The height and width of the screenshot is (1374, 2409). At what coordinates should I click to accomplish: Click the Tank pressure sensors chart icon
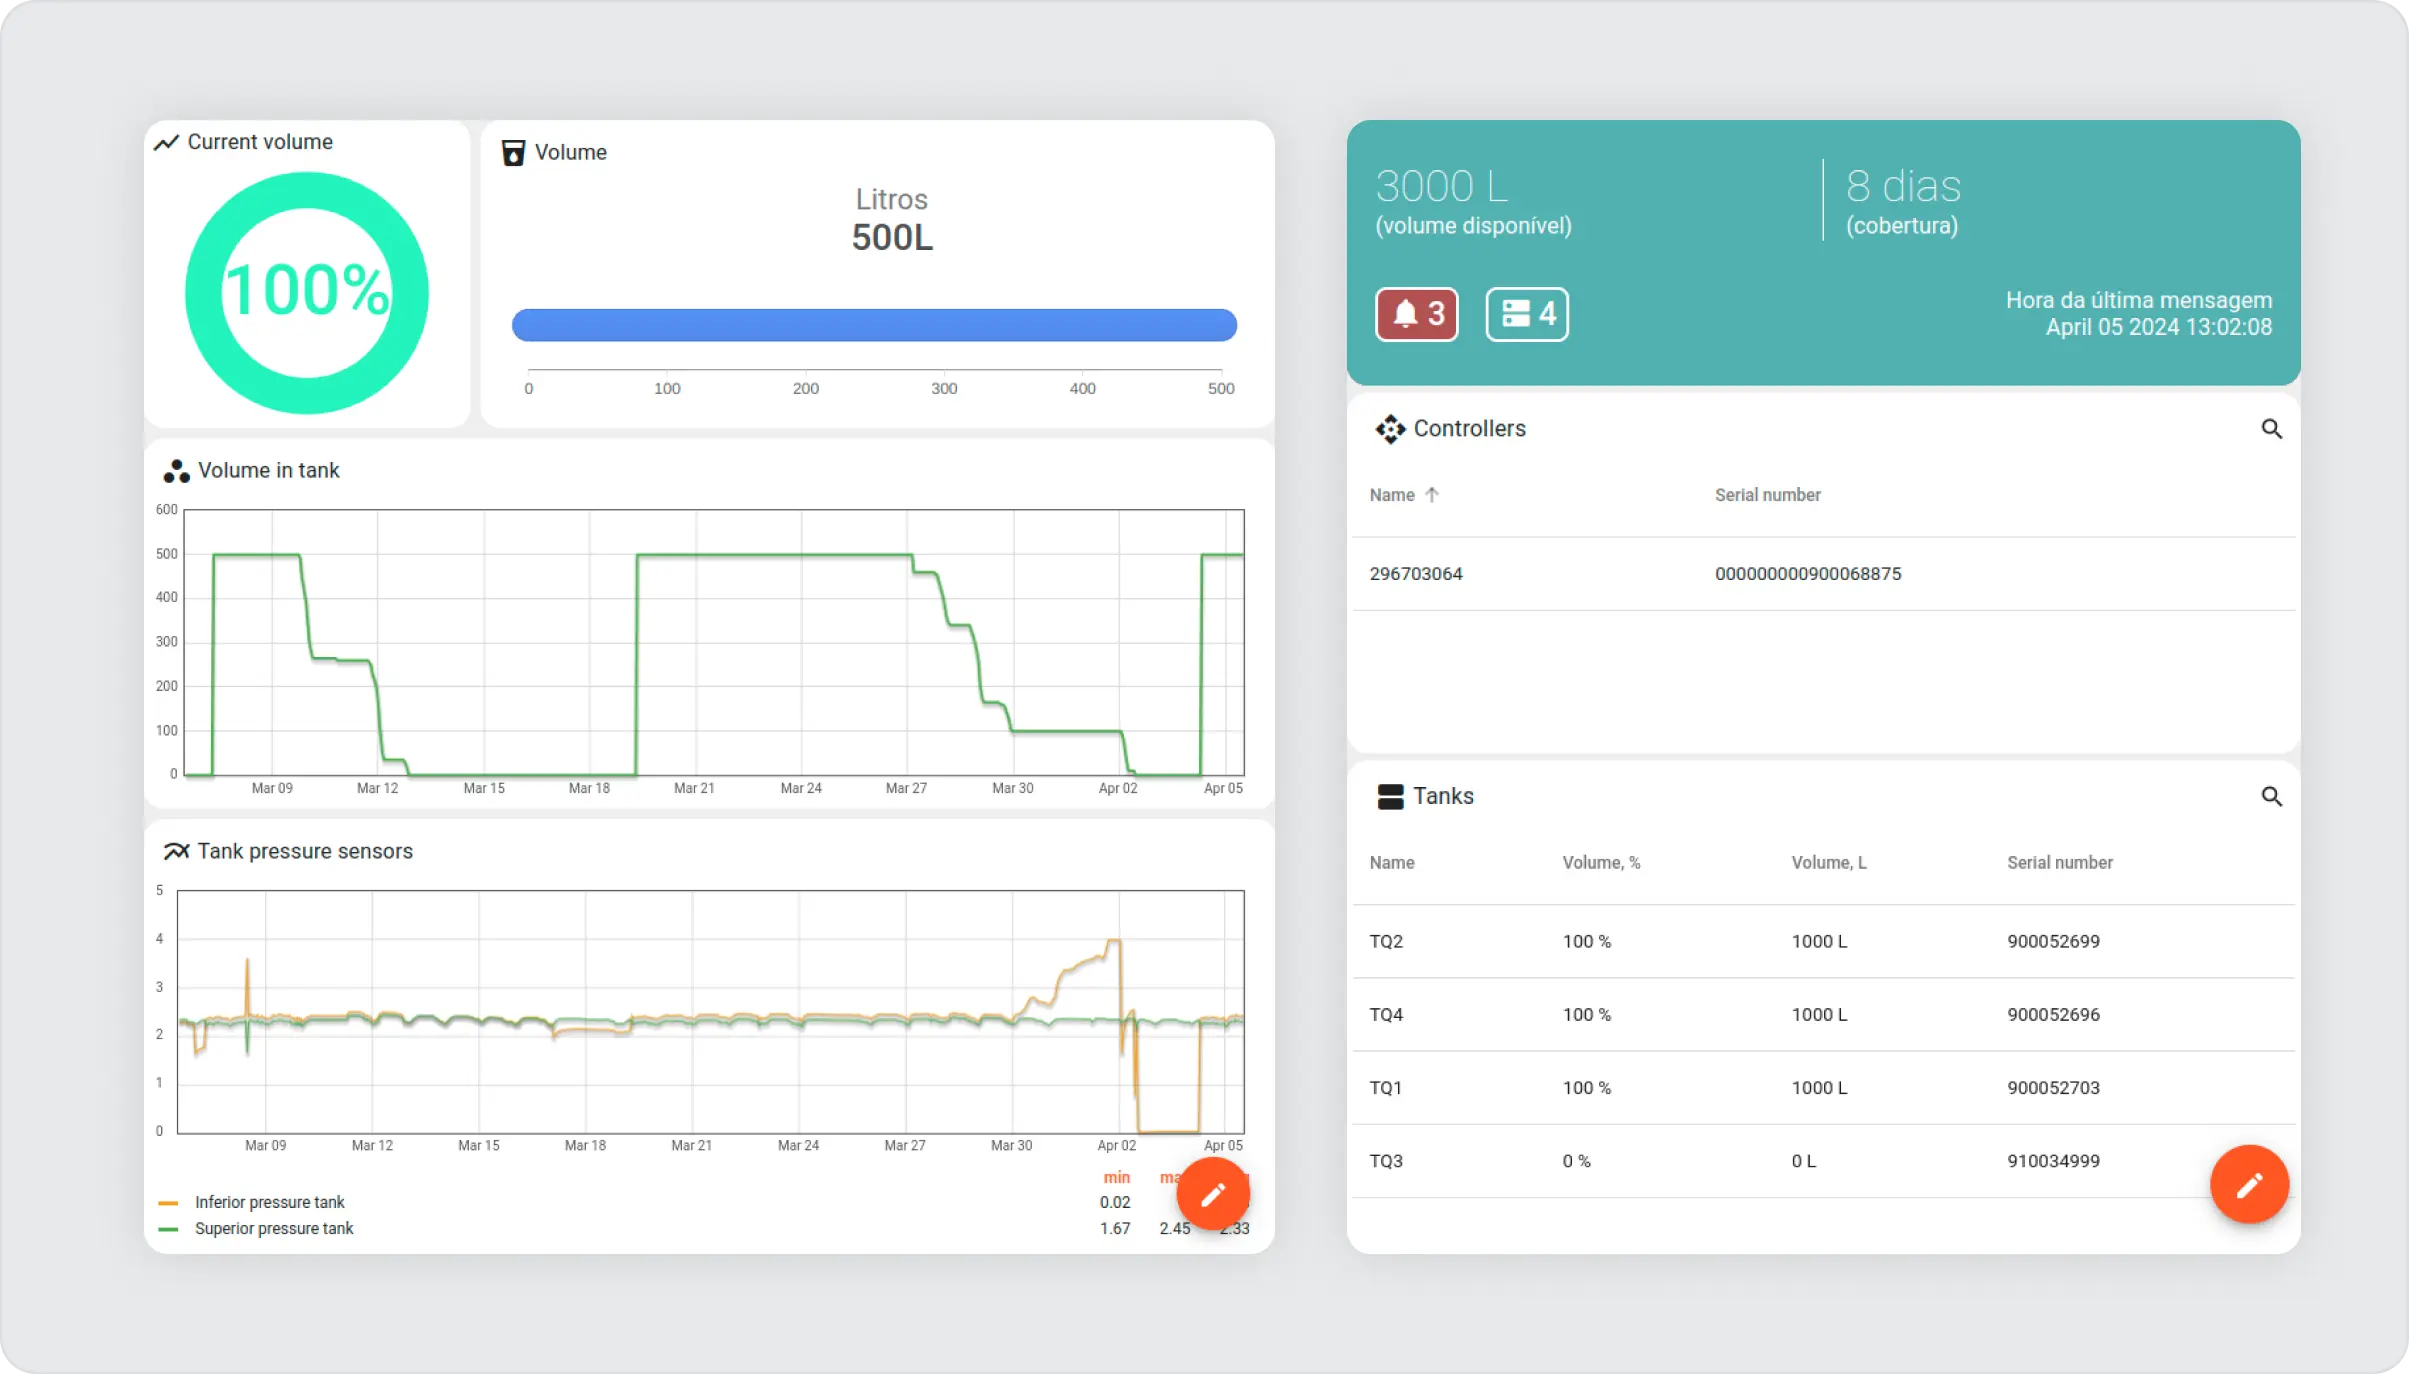coord(175,851)
